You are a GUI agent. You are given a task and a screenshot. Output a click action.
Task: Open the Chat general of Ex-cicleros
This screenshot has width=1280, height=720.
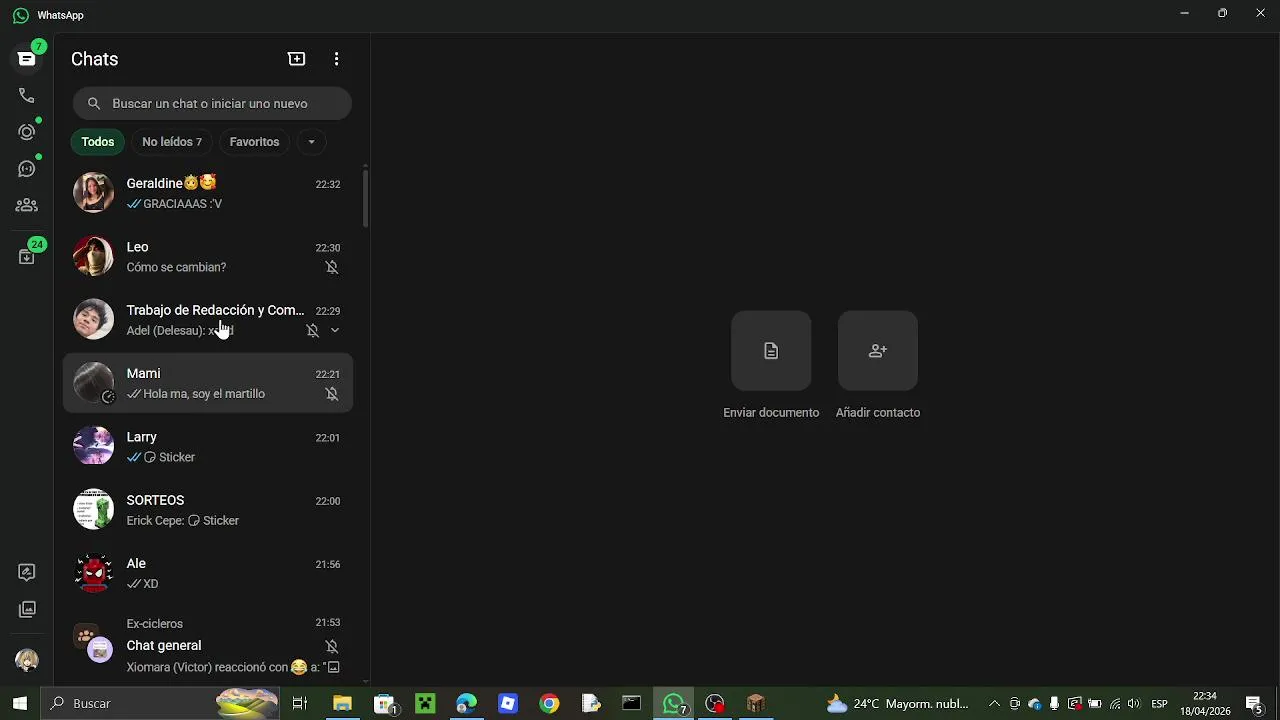pyautogui.click(x=208, y=646)
